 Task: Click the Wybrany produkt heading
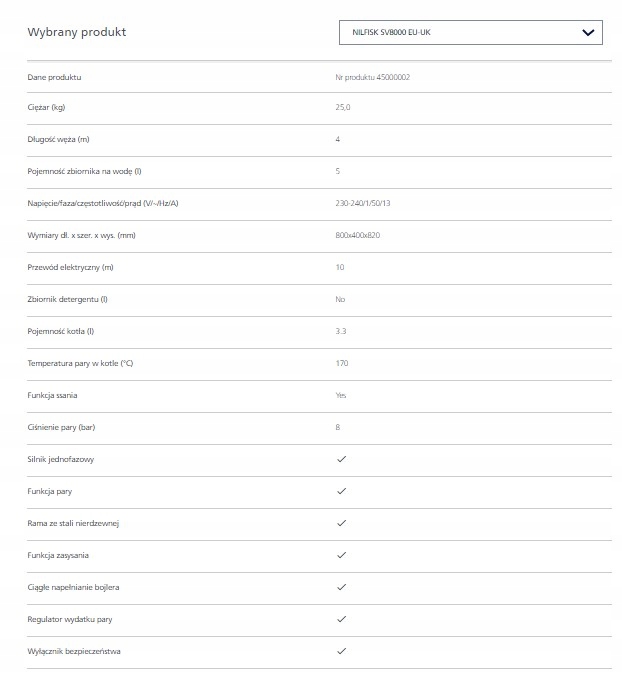(77, 32)
